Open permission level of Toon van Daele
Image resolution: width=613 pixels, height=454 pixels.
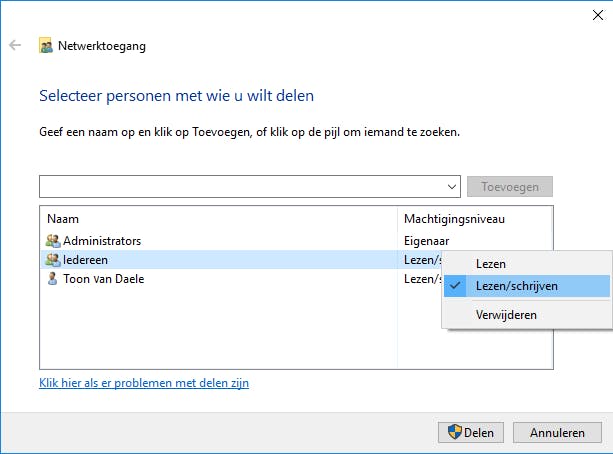tap(420, 279)
